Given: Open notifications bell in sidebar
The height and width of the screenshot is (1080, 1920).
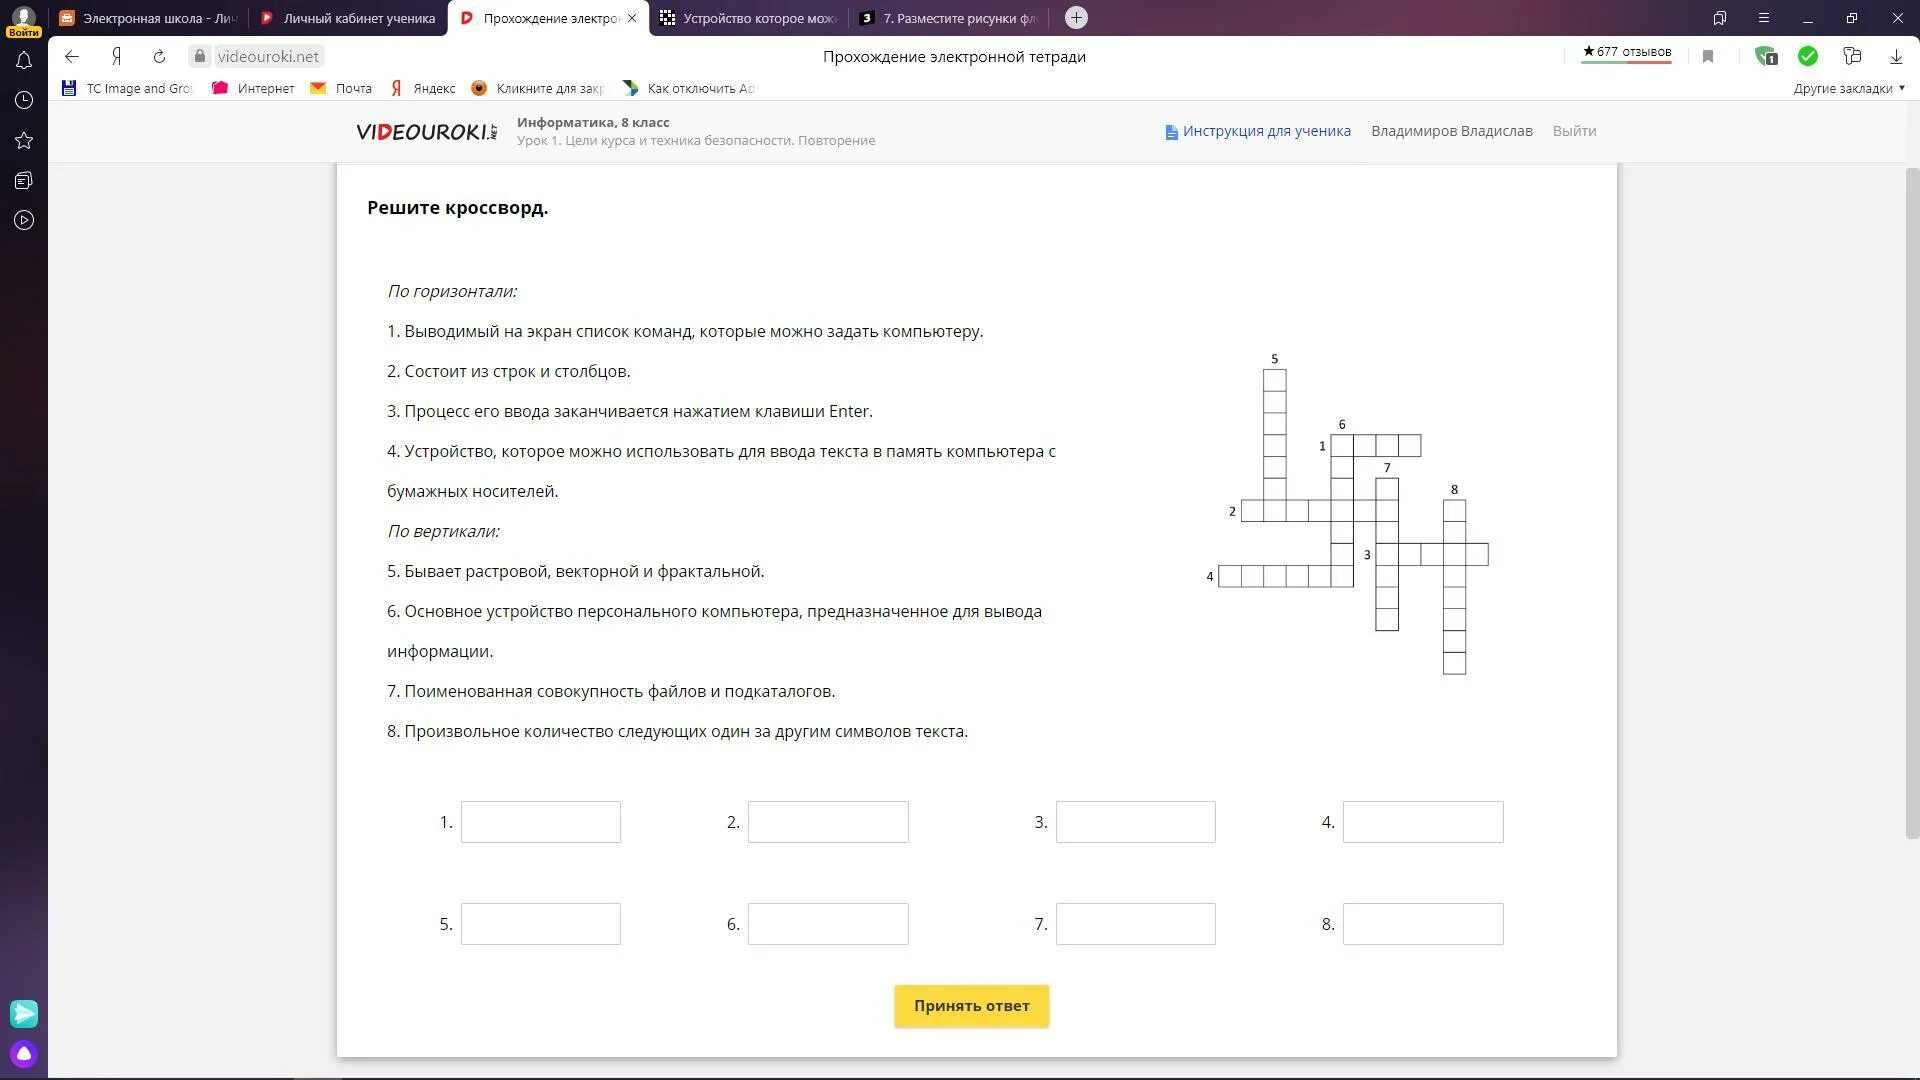Looking at the screenshot, I should pos(24,61).
